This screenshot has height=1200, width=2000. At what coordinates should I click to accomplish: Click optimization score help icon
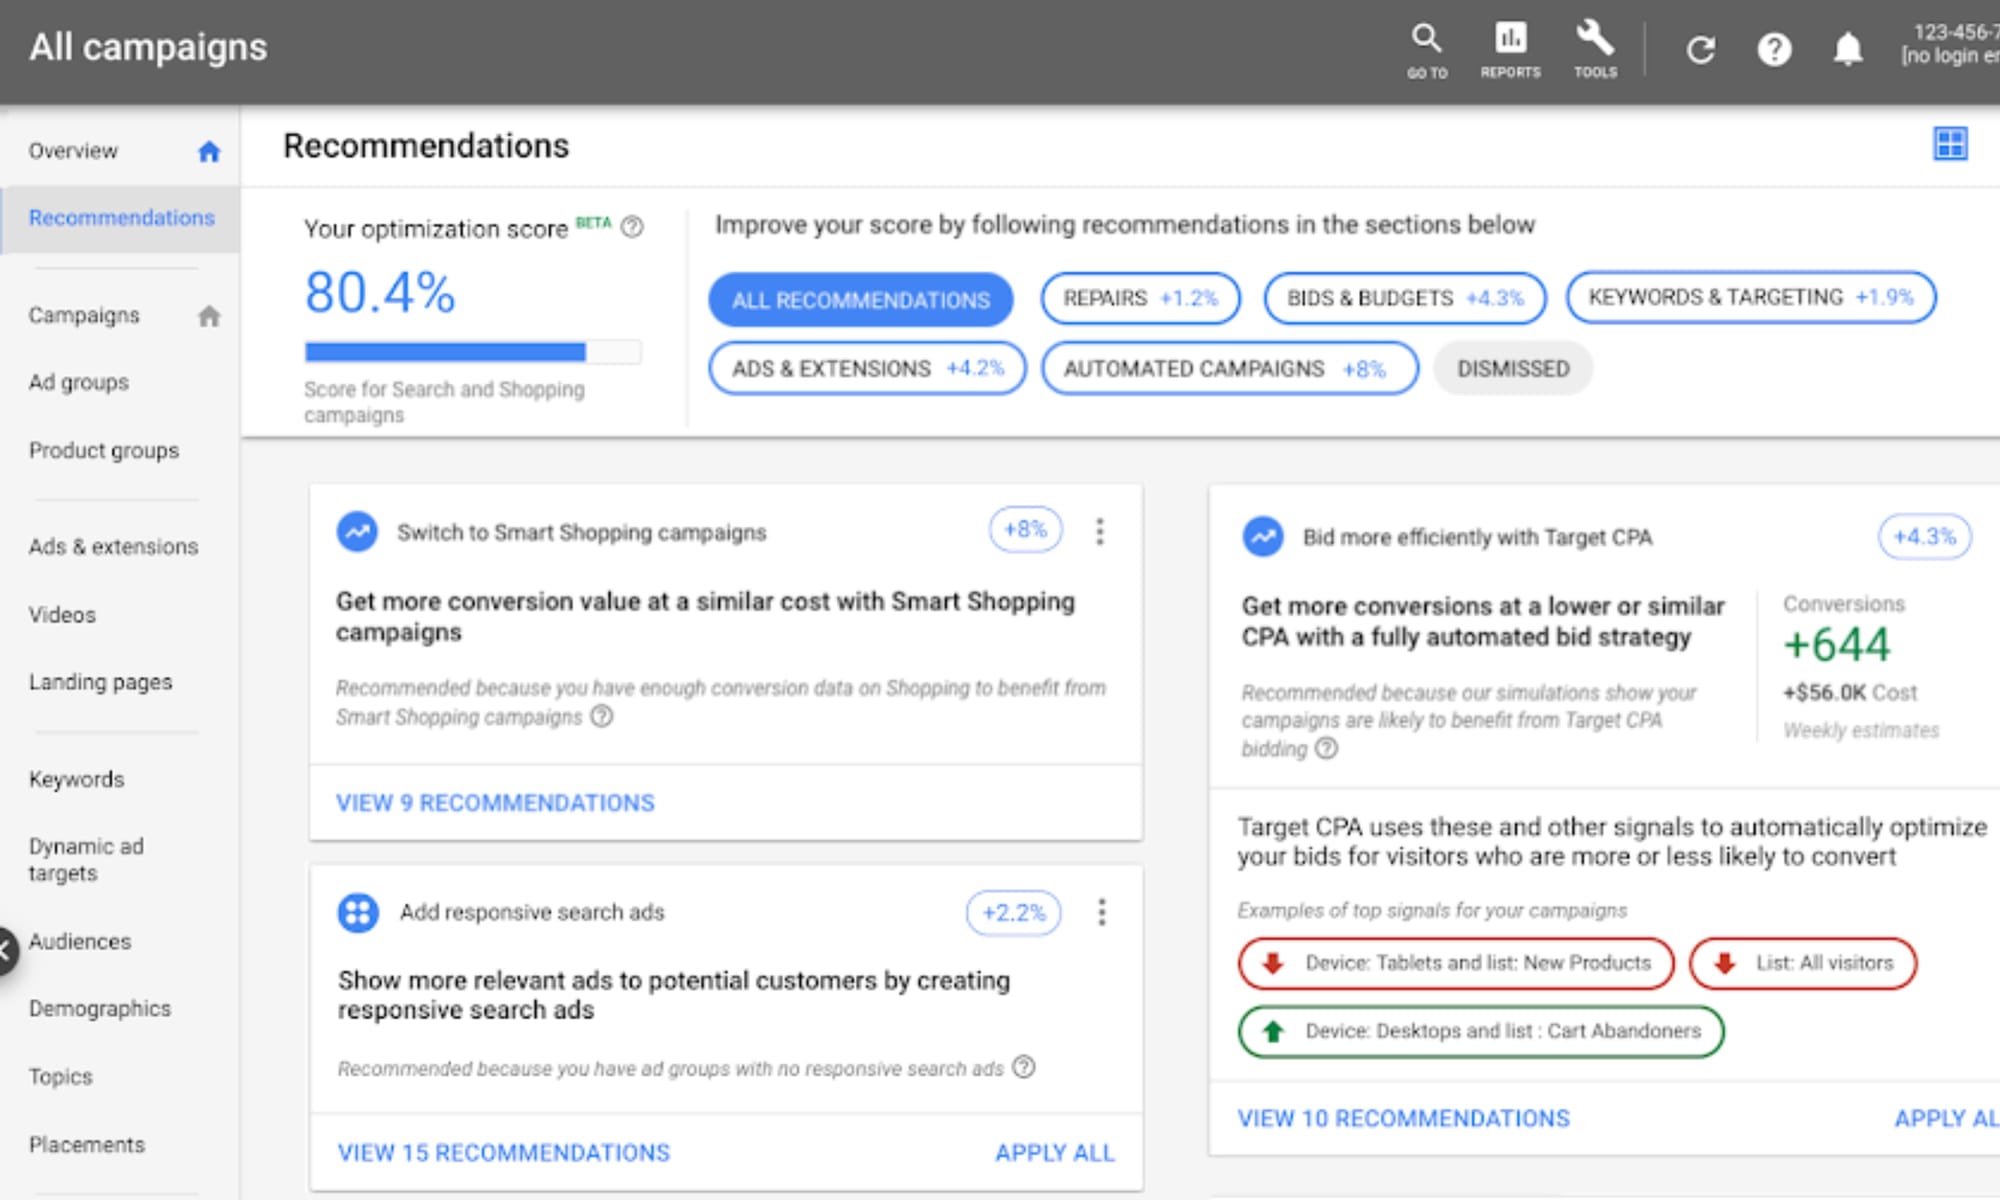click(x=632, y=227)
